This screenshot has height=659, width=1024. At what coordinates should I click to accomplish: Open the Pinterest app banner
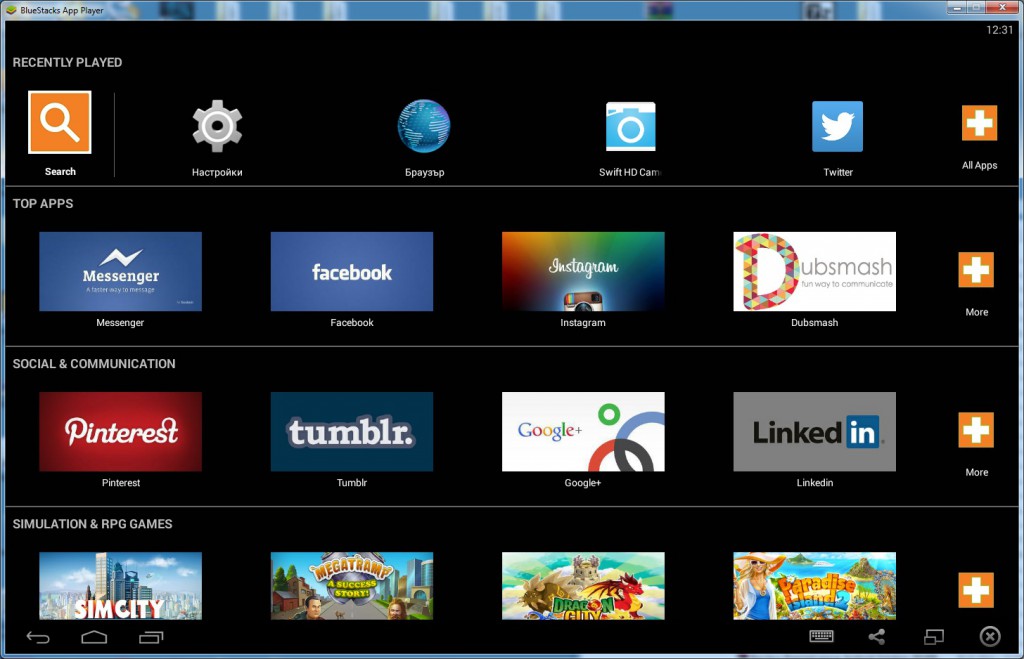pos(120,431)
